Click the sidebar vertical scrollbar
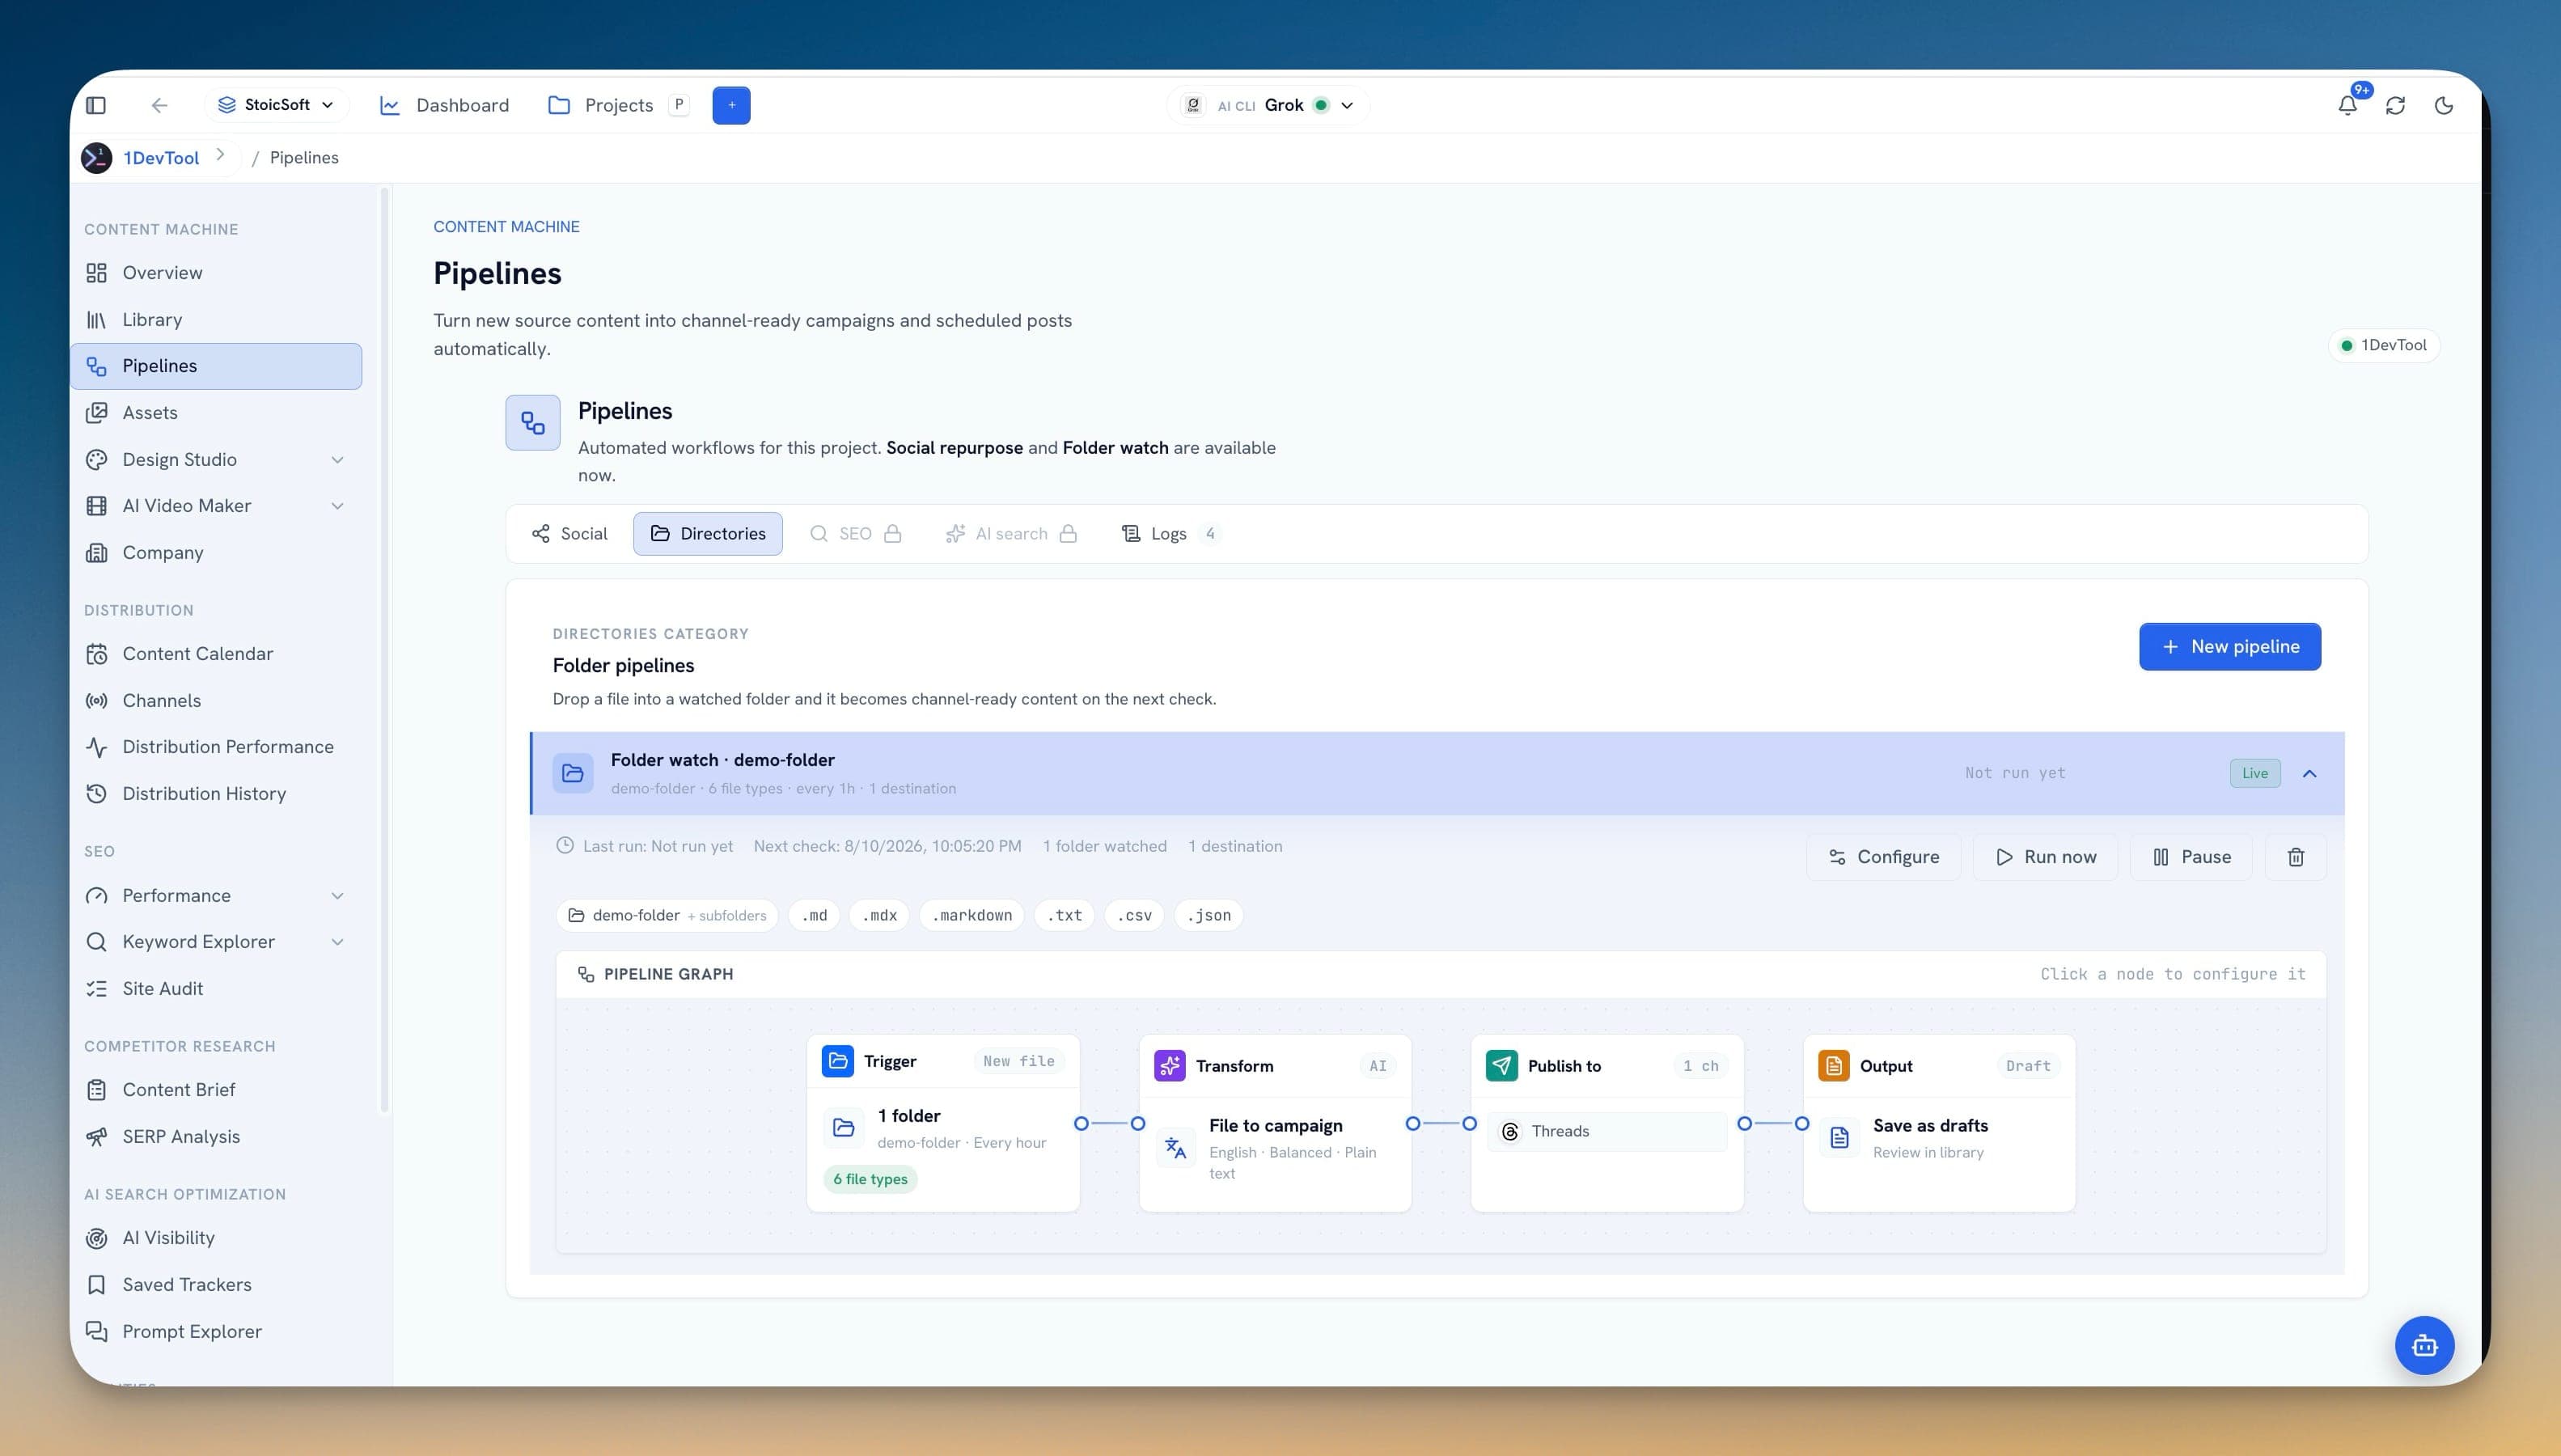The width and height of the screenshot is (2561, 1456). (385, 650)
